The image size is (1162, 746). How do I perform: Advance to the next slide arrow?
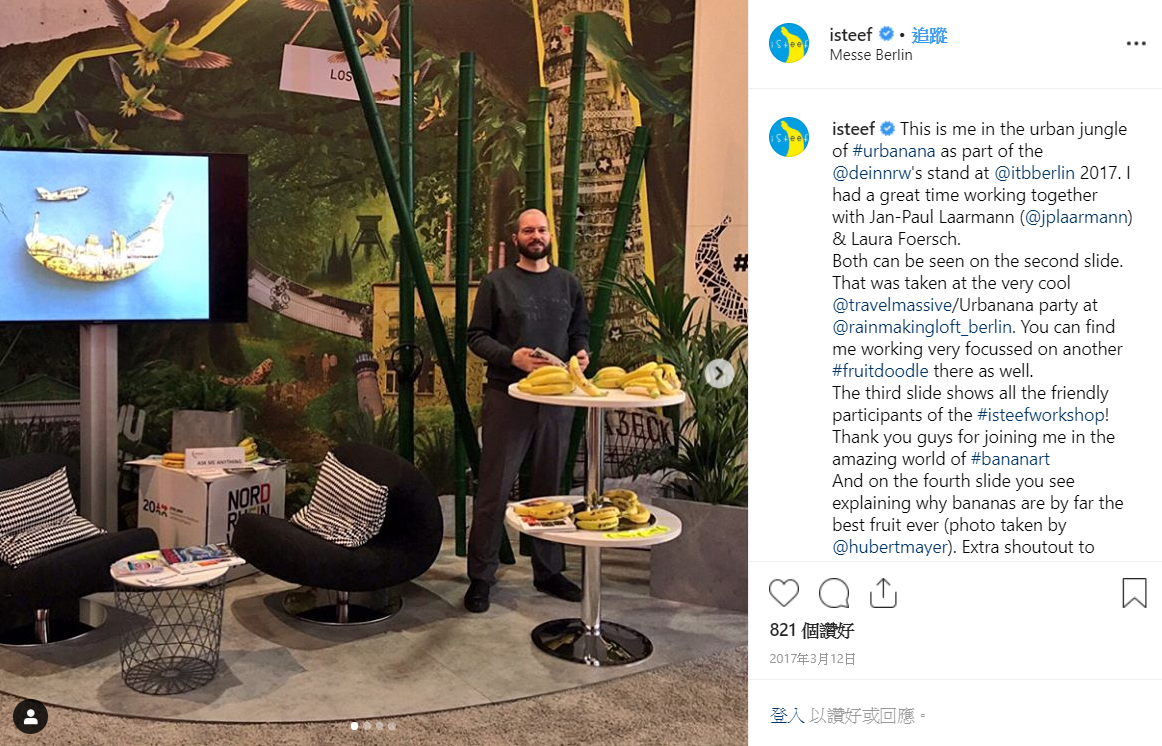point(719,373)
